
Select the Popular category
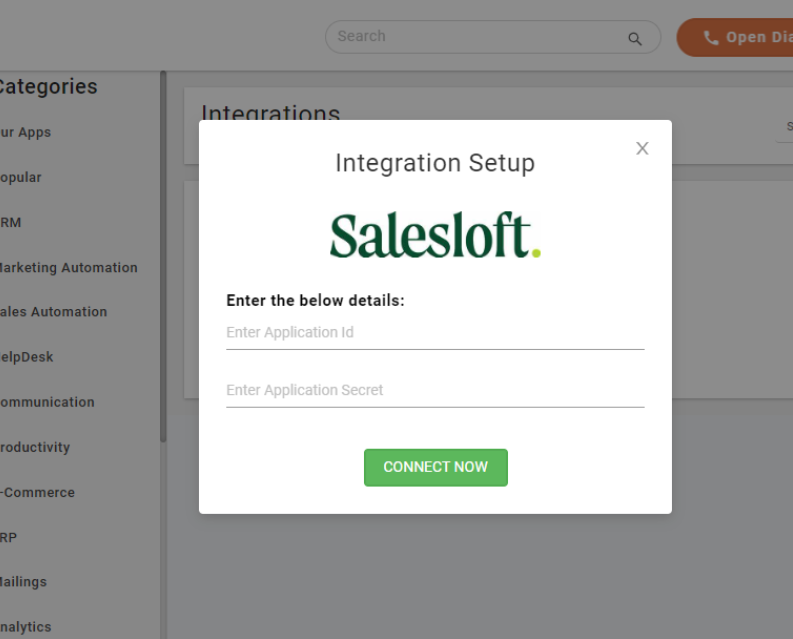click(x=21, y=177)
